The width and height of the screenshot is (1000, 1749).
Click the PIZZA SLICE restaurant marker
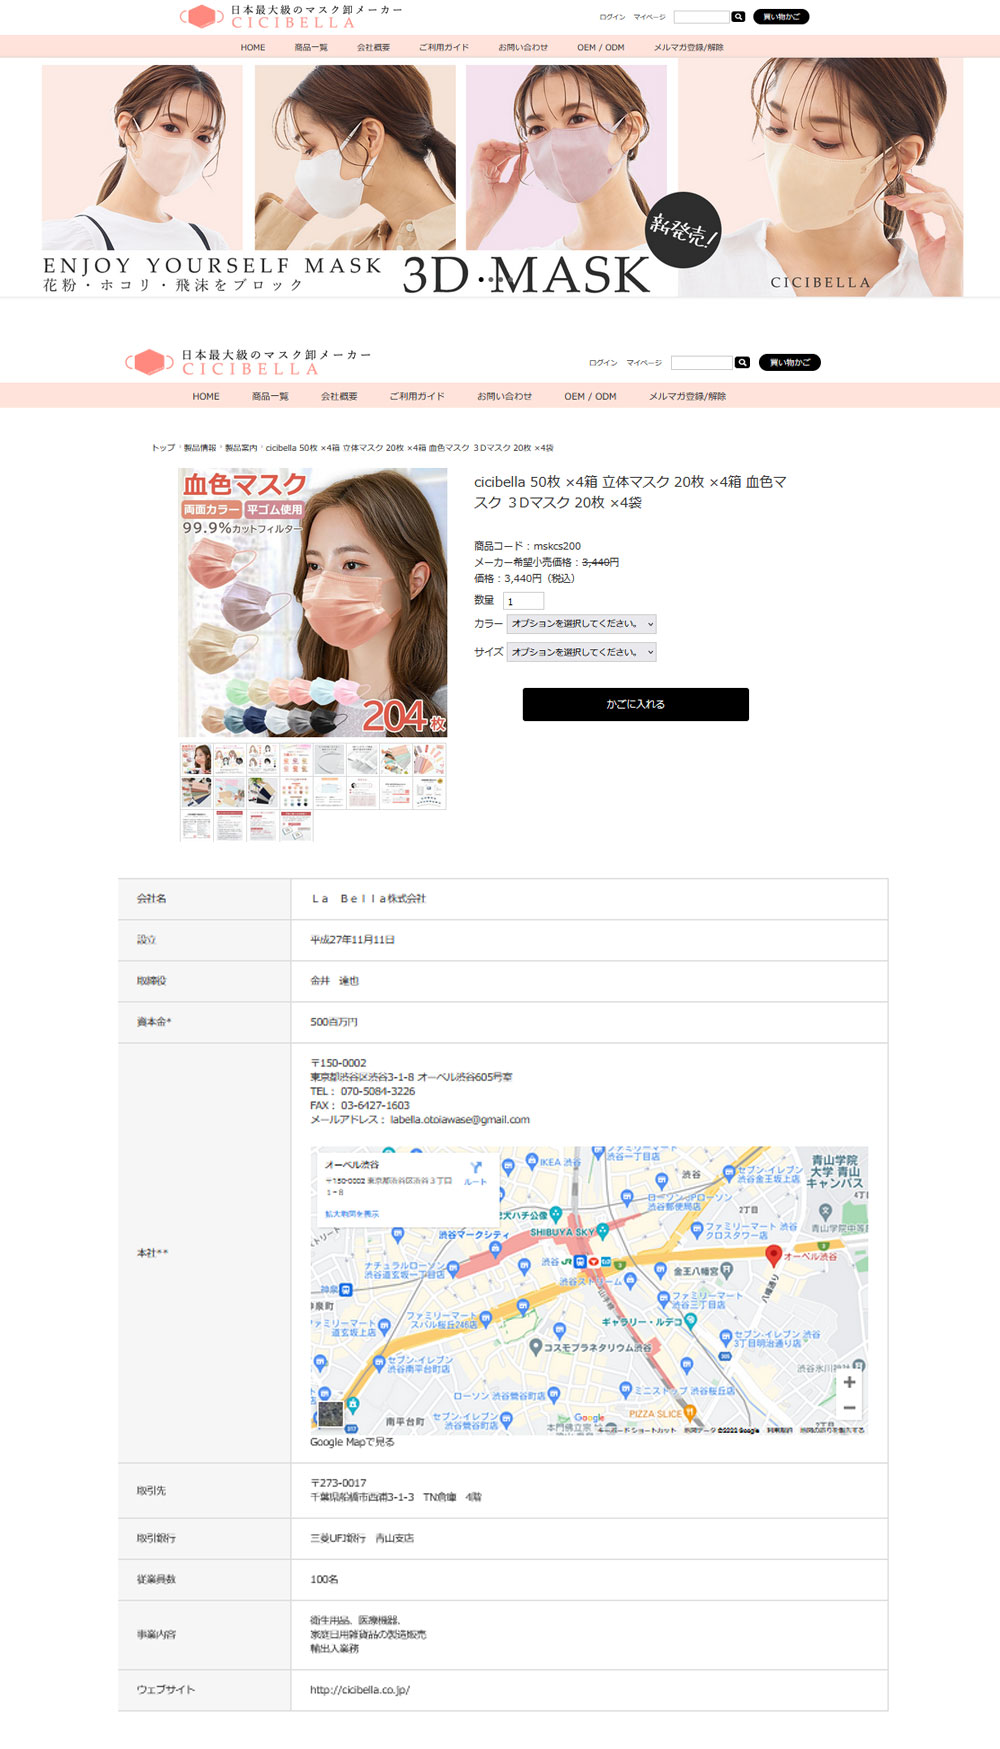coord(689,1413)
